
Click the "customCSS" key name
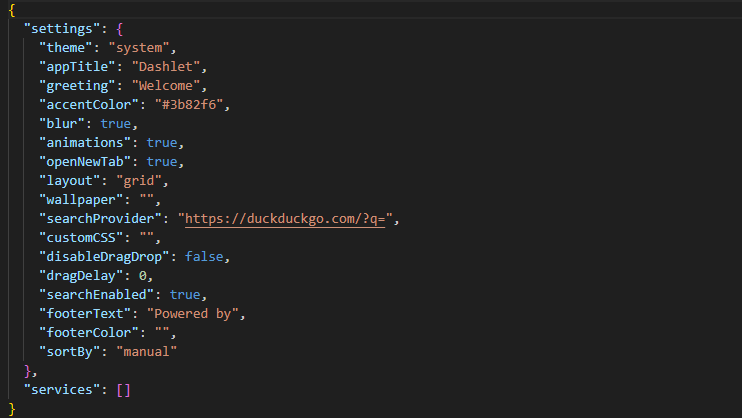click(81, 237)
